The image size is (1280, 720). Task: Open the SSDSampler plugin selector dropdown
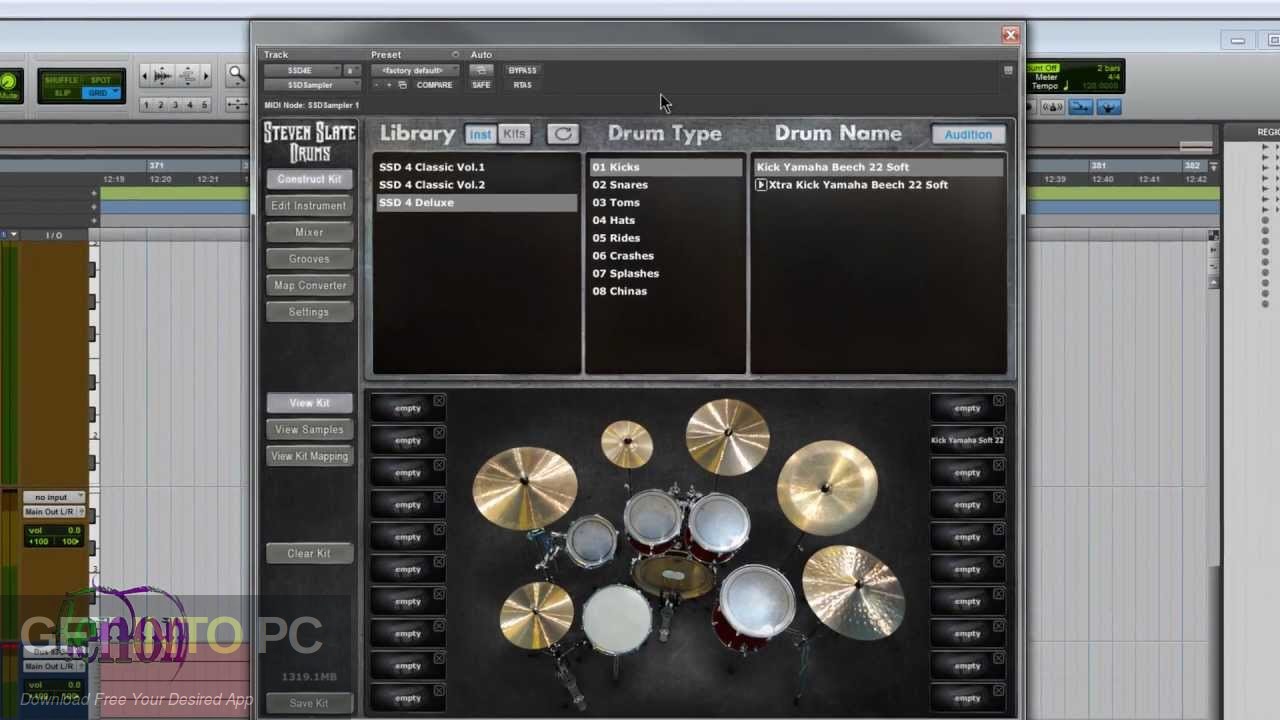point(312,85)
